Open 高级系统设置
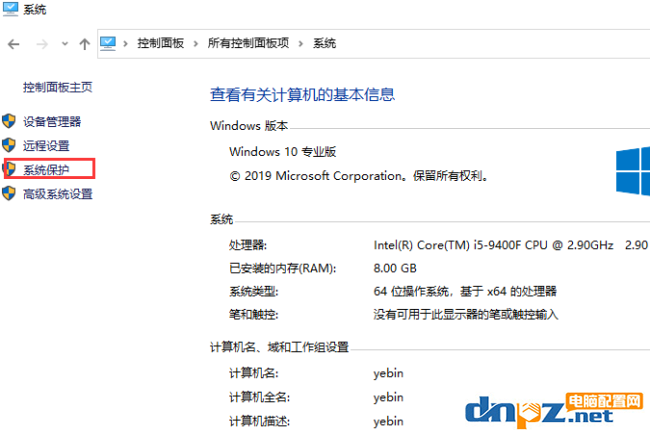Viewport: 650px width, 435px height. pyautogui.click(x=58, y=194)
